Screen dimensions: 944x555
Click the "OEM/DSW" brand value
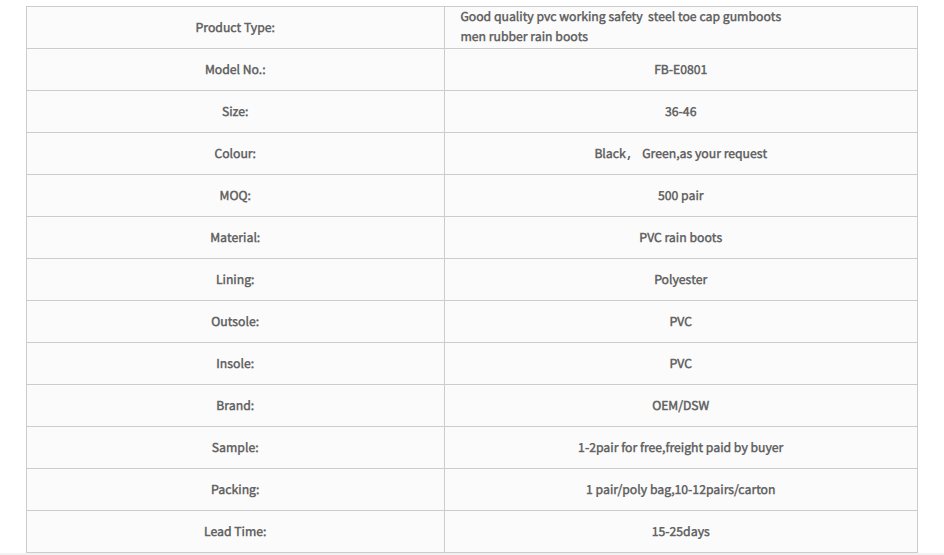tap(680, 406)
